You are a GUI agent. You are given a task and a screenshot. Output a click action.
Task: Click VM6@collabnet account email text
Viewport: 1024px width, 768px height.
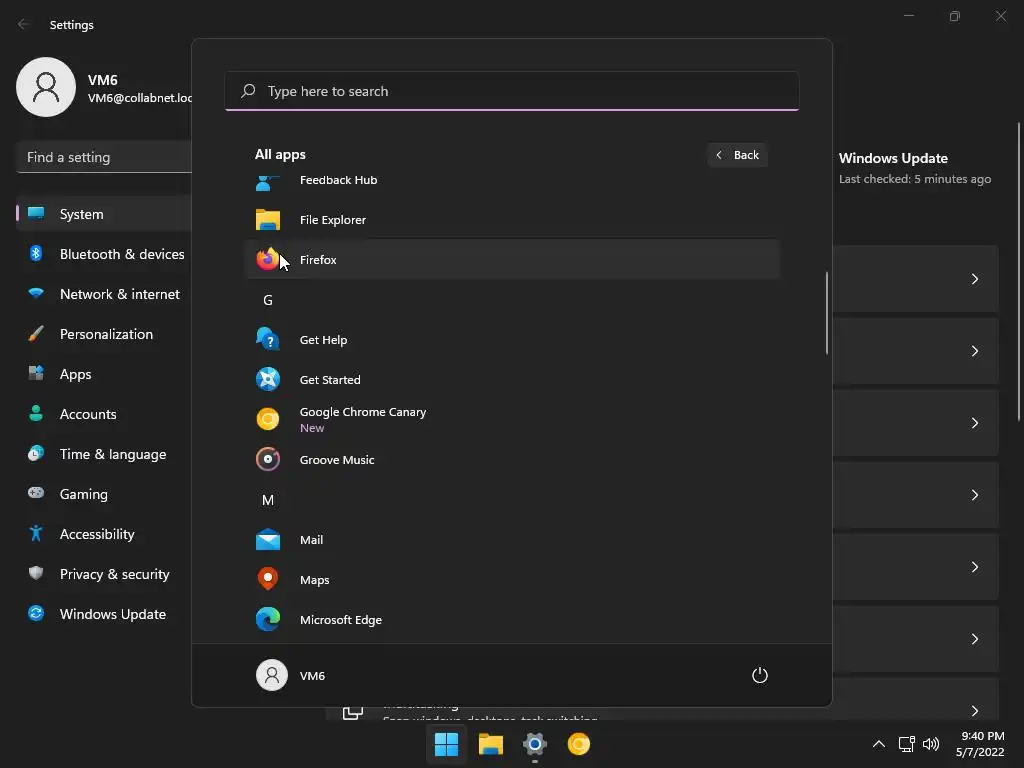point(140,98)
